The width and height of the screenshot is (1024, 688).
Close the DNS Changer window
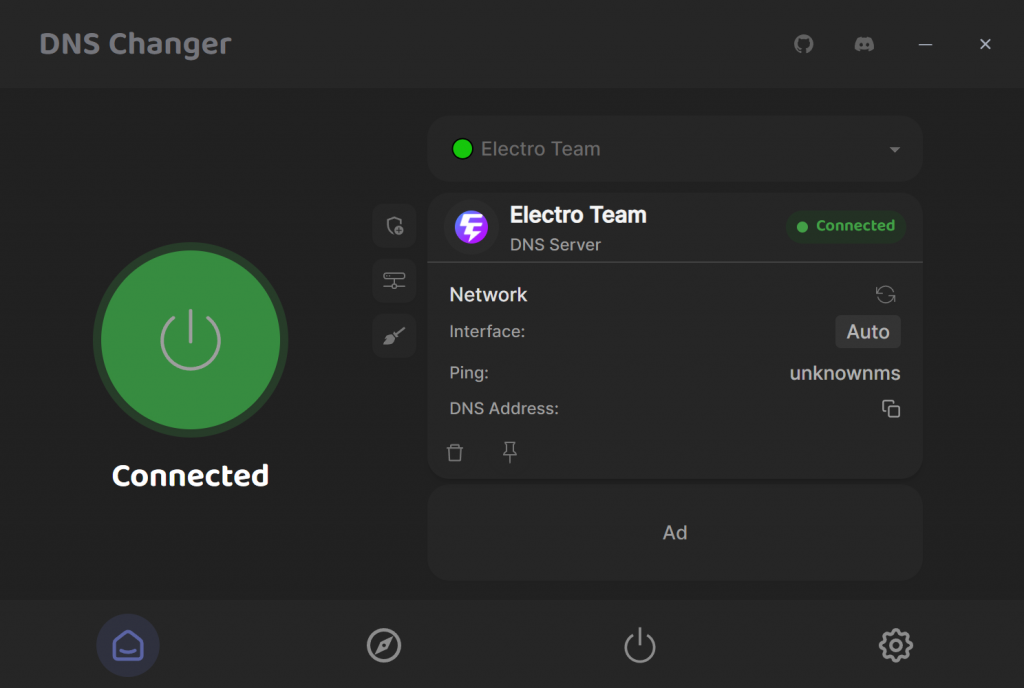point(985,44)
